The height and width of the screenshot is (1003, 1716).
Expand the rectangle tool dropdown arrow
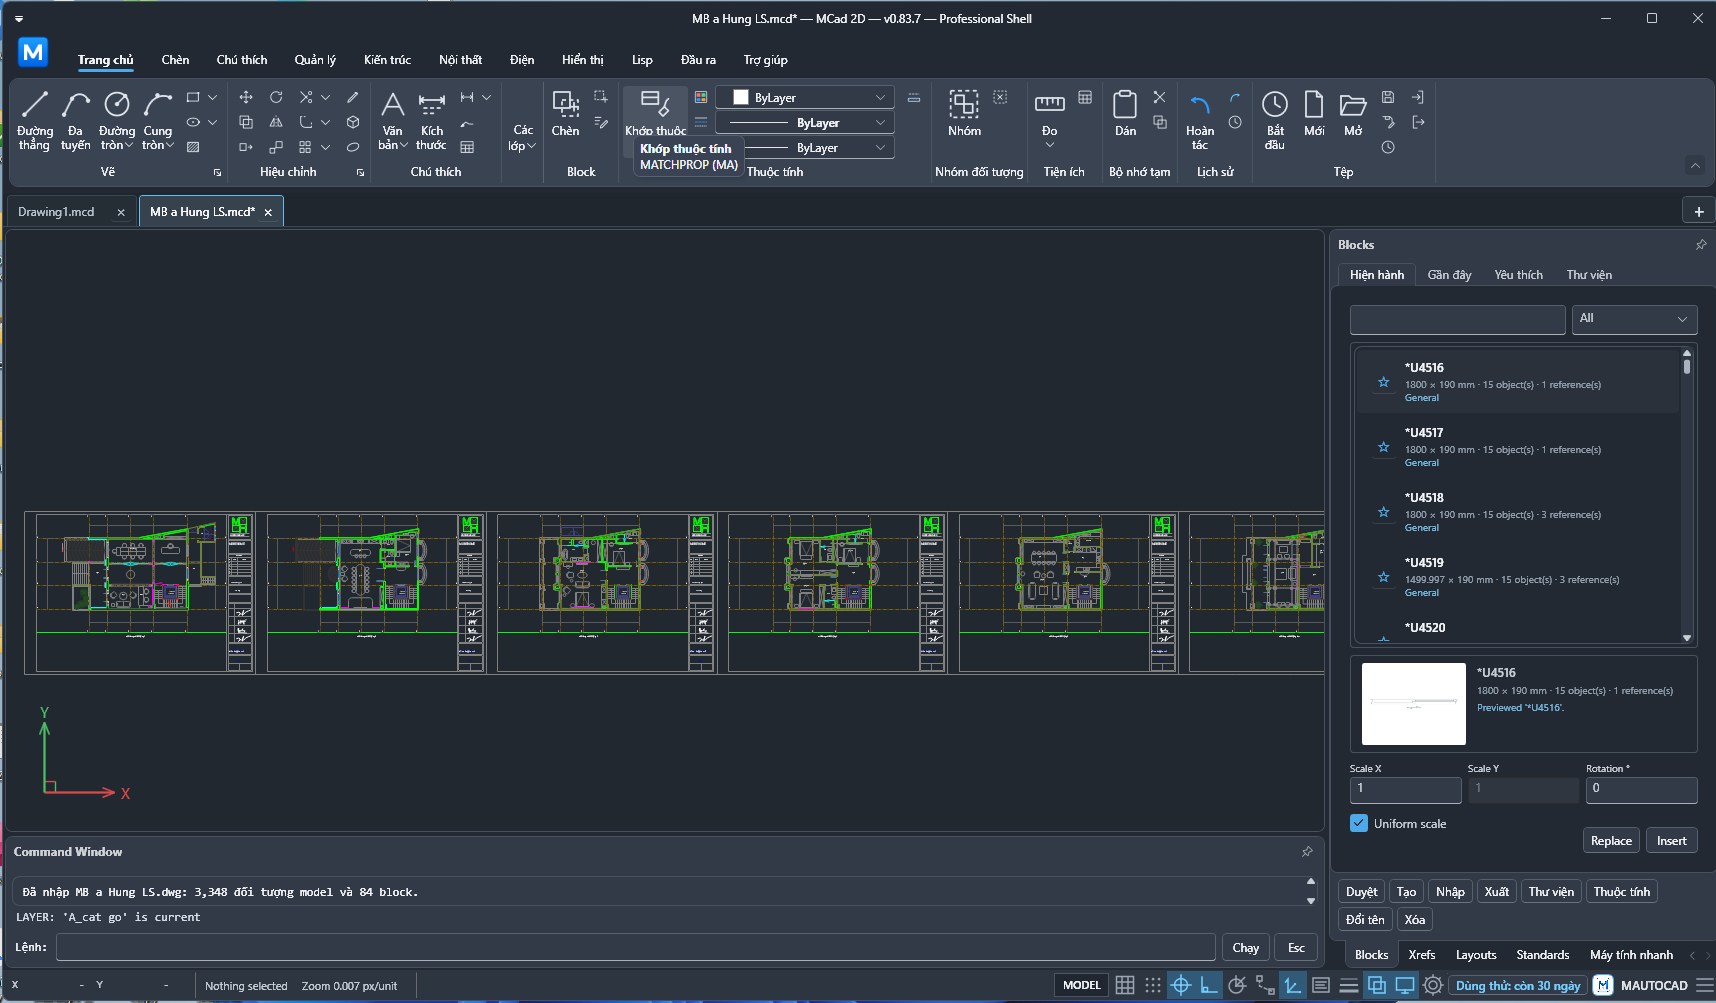coord(212,97)
